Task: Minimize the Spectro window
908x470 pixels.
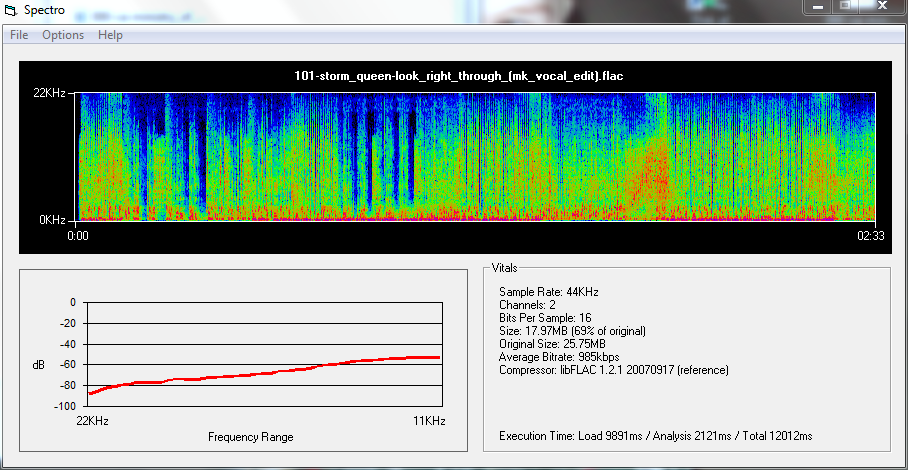Action: click(819, 8)
